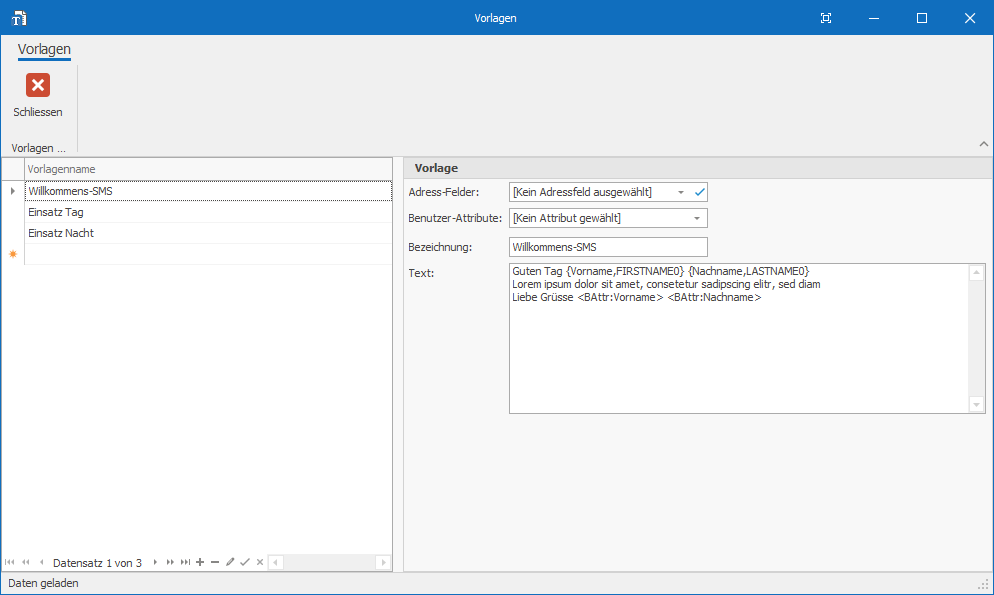The height and width of the screenshot is (595, 994).
Task: Click the Bezeichnung input field
Action: [x=608, y=247]
